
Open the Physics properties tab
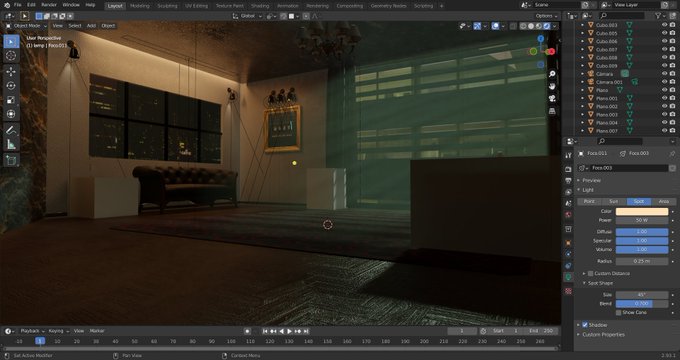click(x=568, y=254)
